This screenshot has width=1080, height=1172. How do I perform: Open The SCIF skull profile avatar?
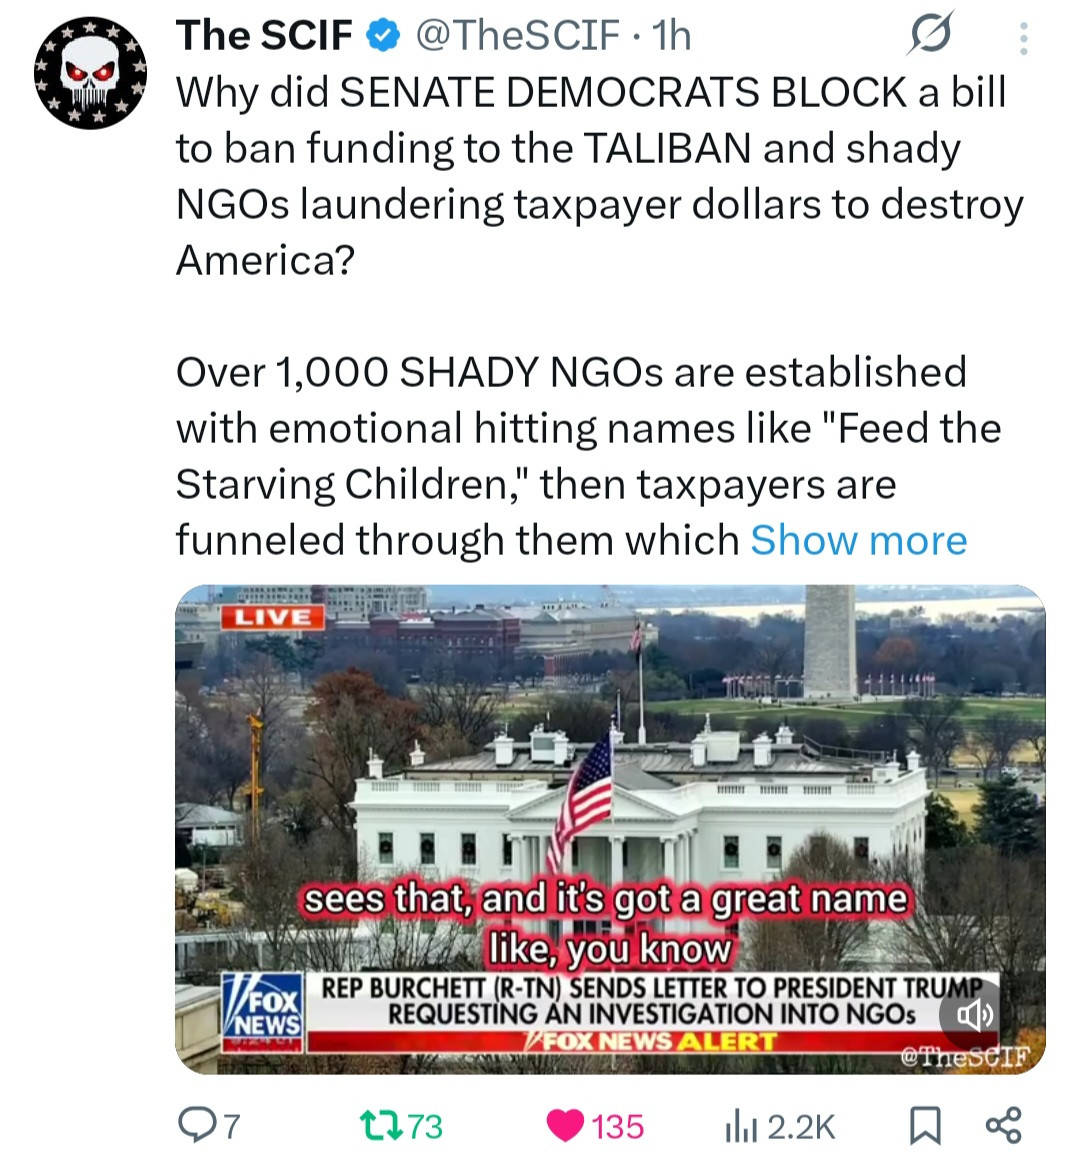click(90, 73)
